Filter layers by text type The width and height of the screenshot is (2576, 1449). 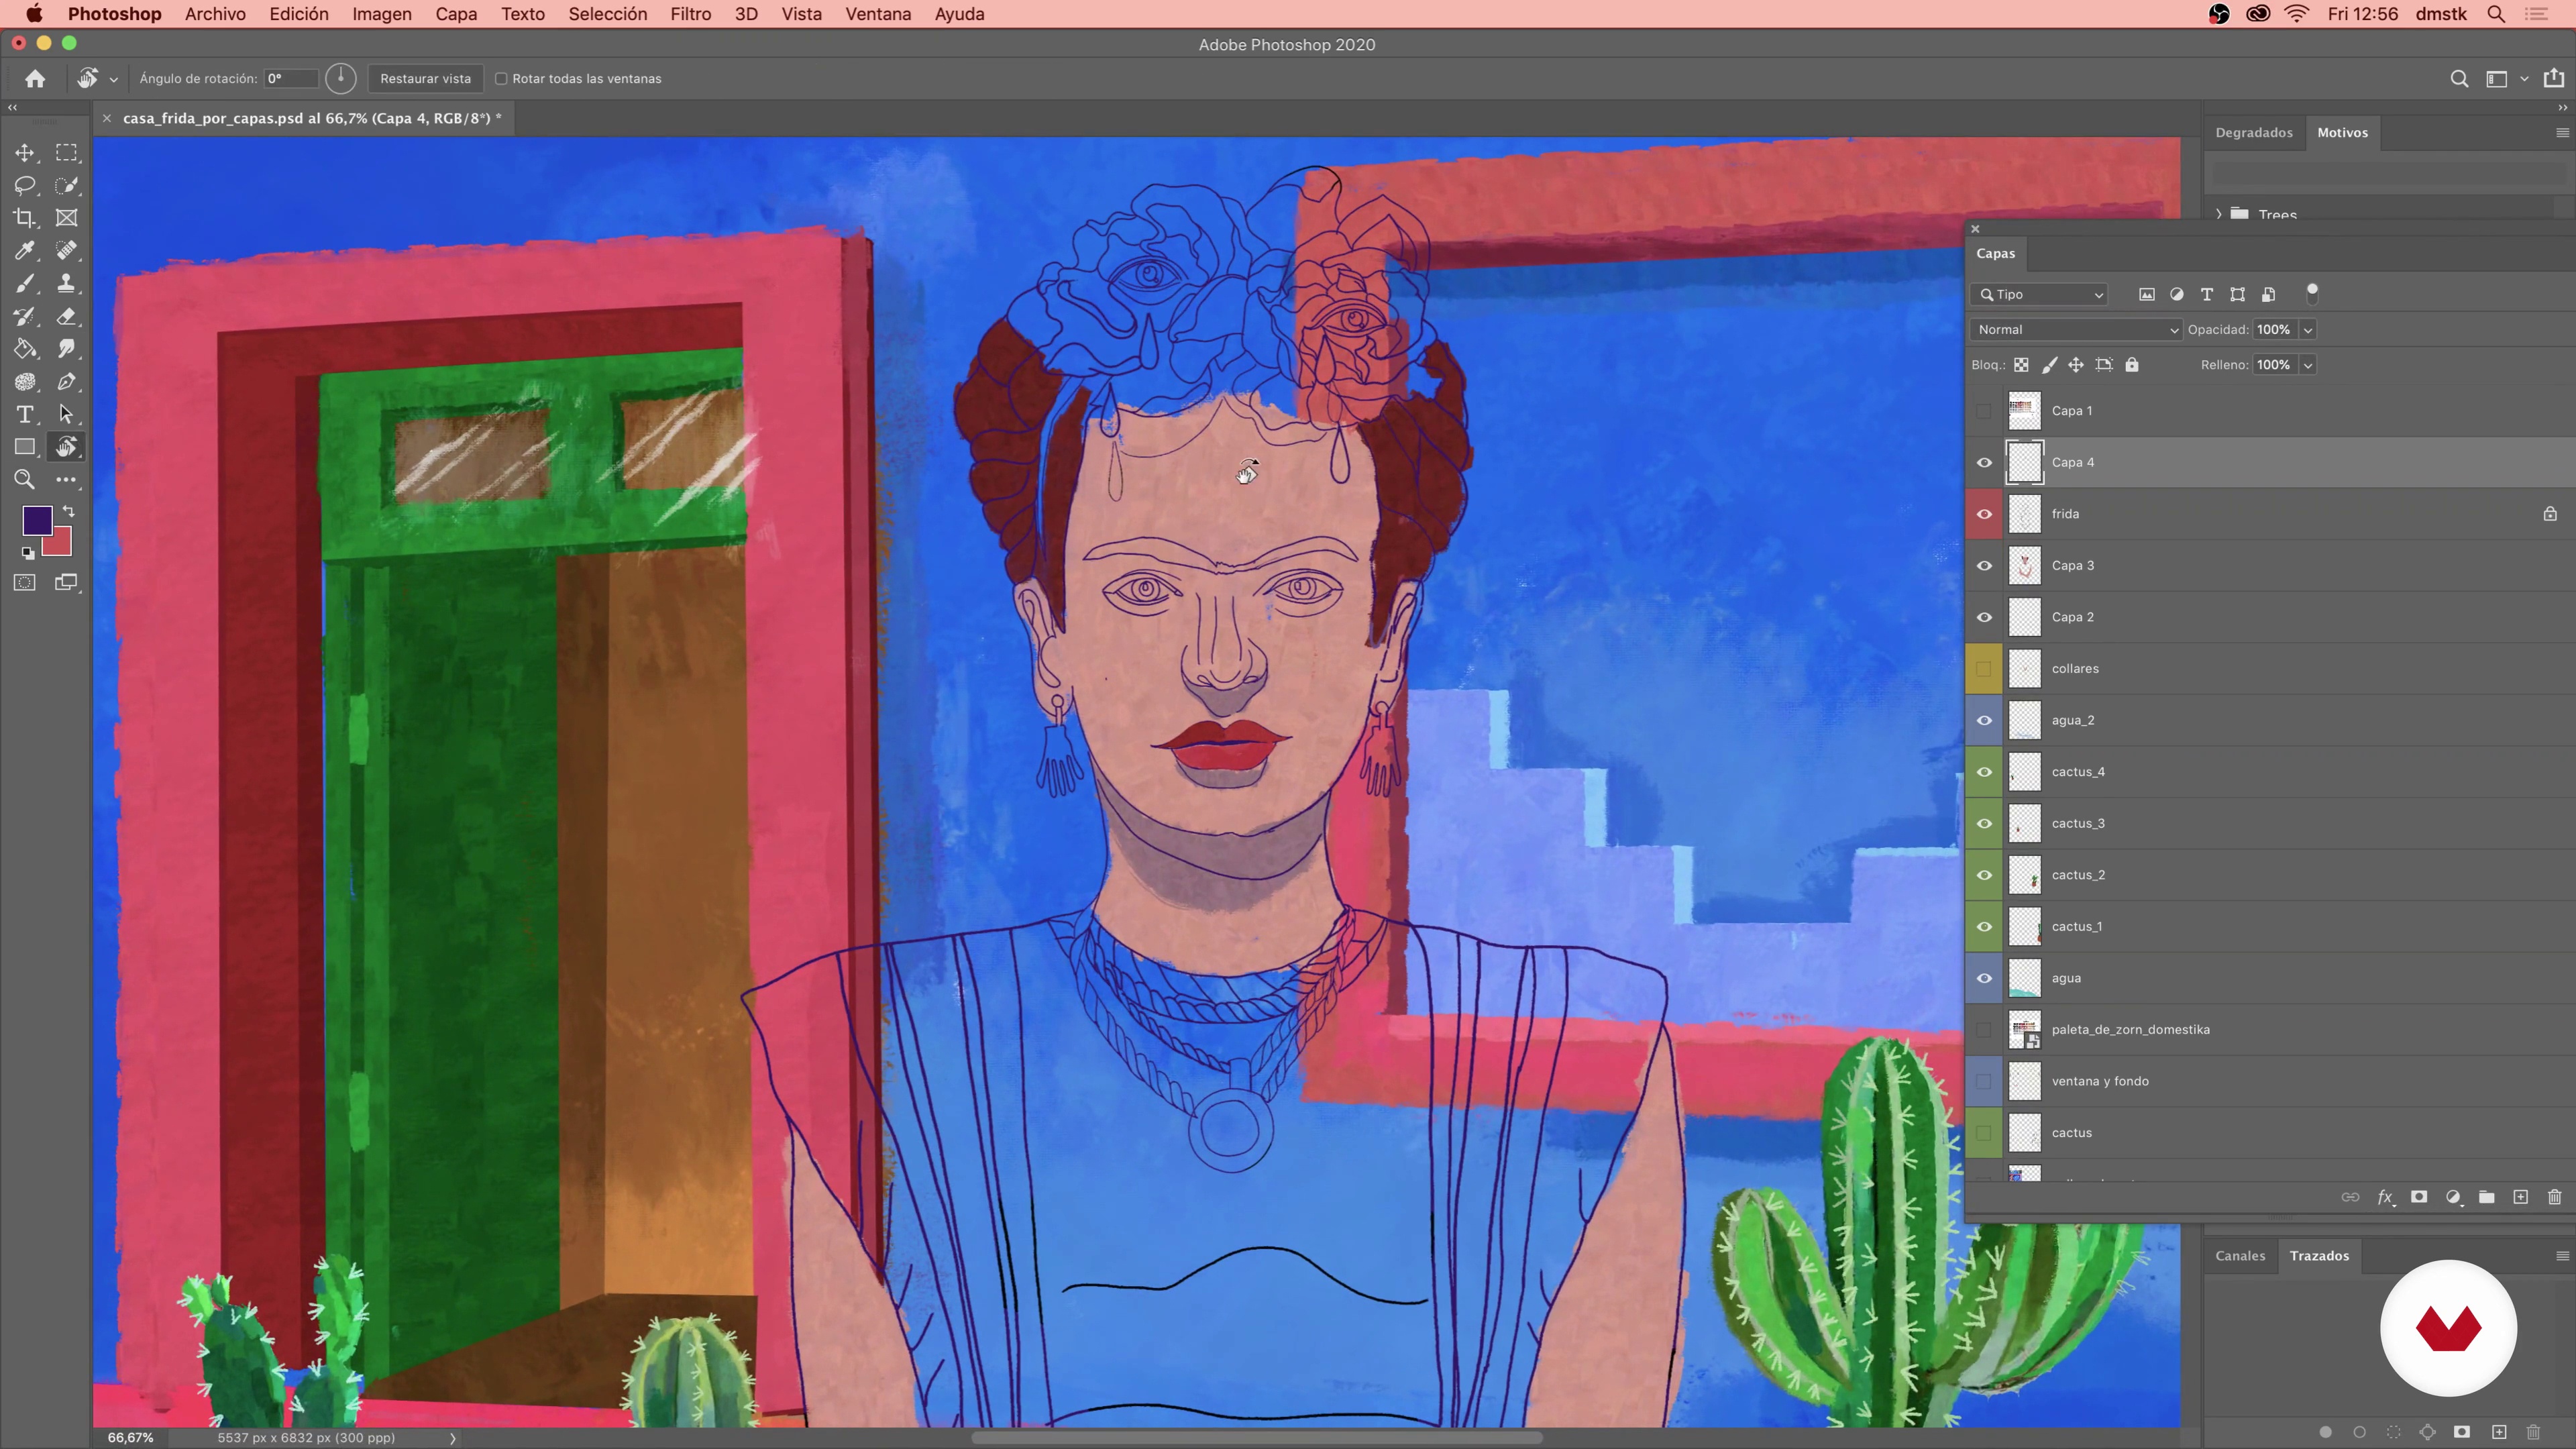tap(2207, 295)
